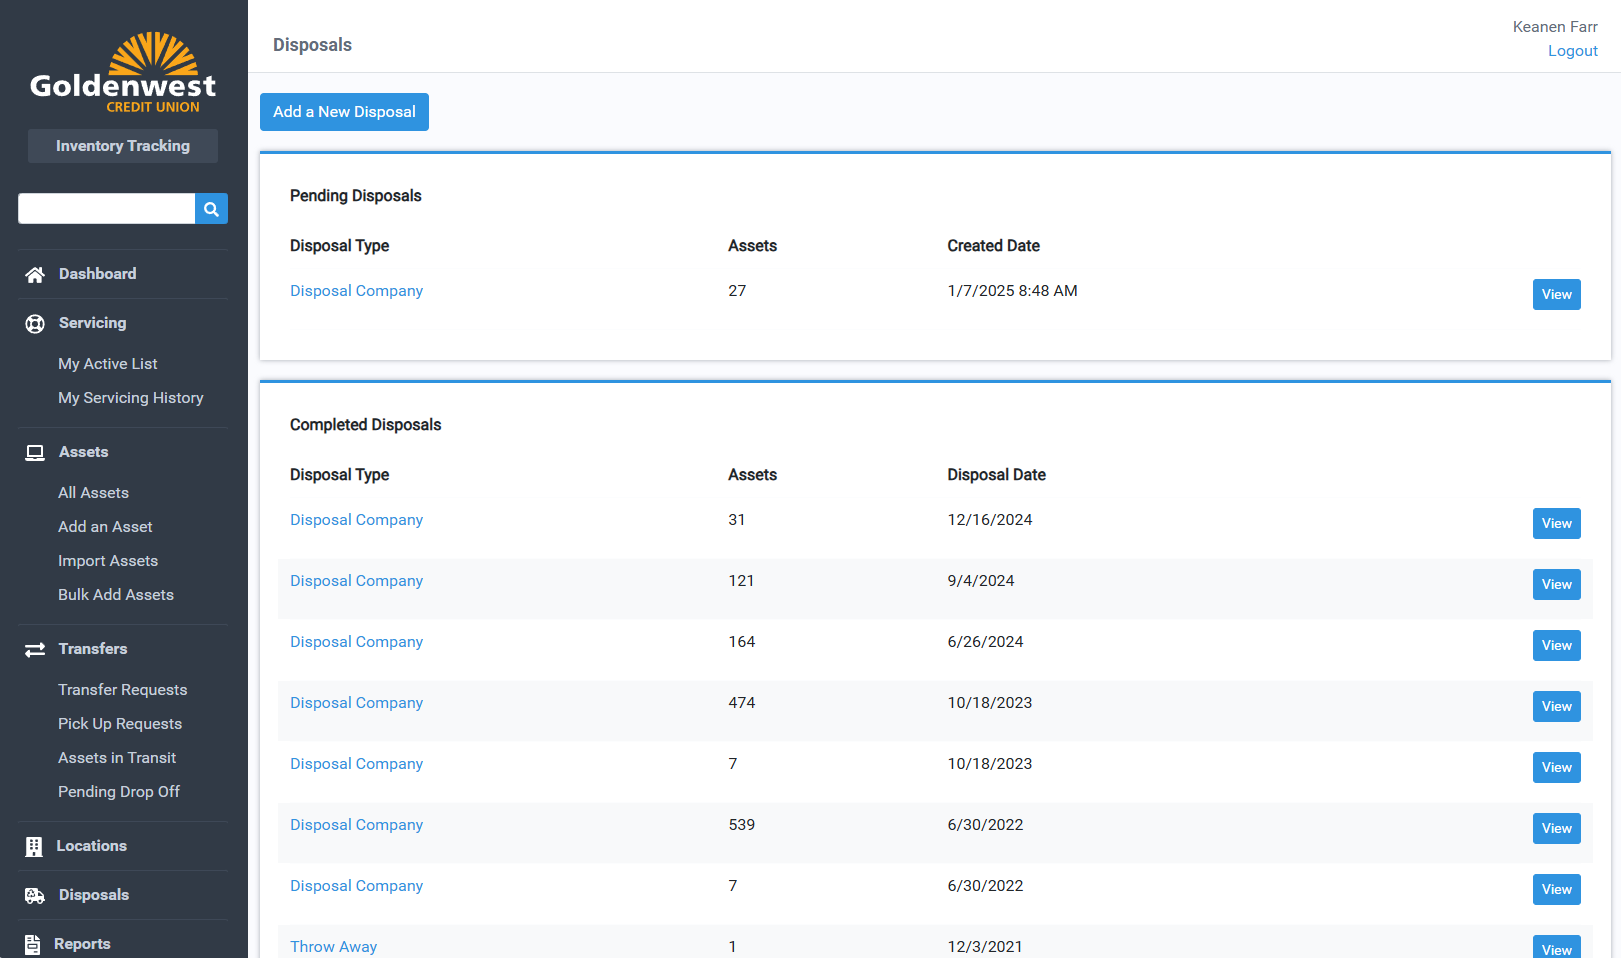Click the Locations building icon
The width and height of the screenshot is (1621, 958).
coord(34,847)
